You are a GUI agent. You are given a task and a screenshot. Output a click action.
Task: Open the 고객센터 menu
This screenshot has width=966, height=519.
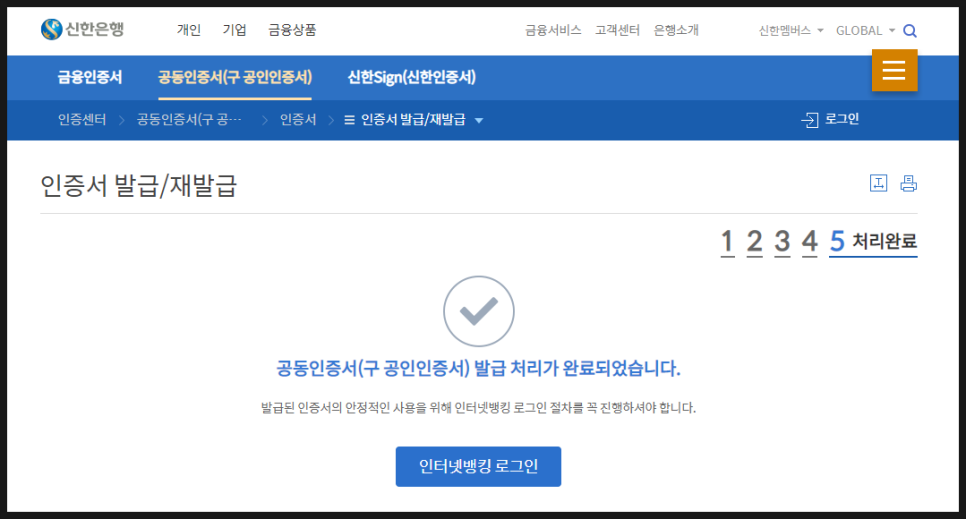(x=617, y=30)
